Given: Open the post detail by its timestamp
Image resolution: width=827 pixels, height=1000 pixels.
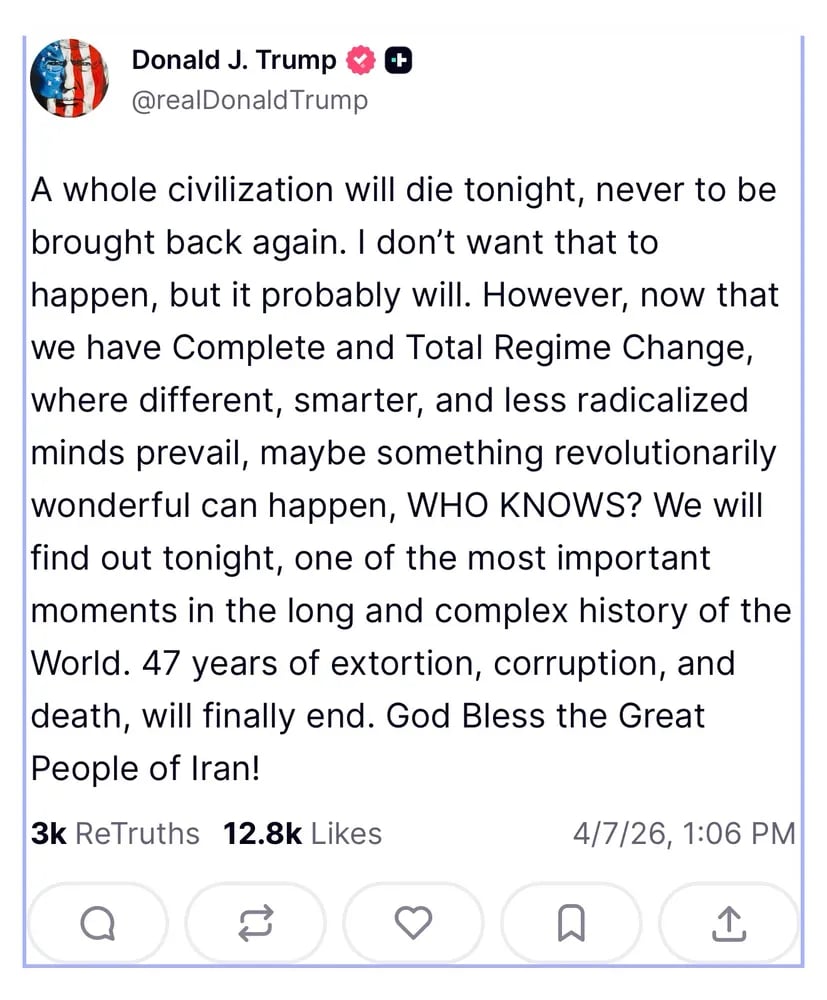Looking at the screenshot, I should (682, 832).
